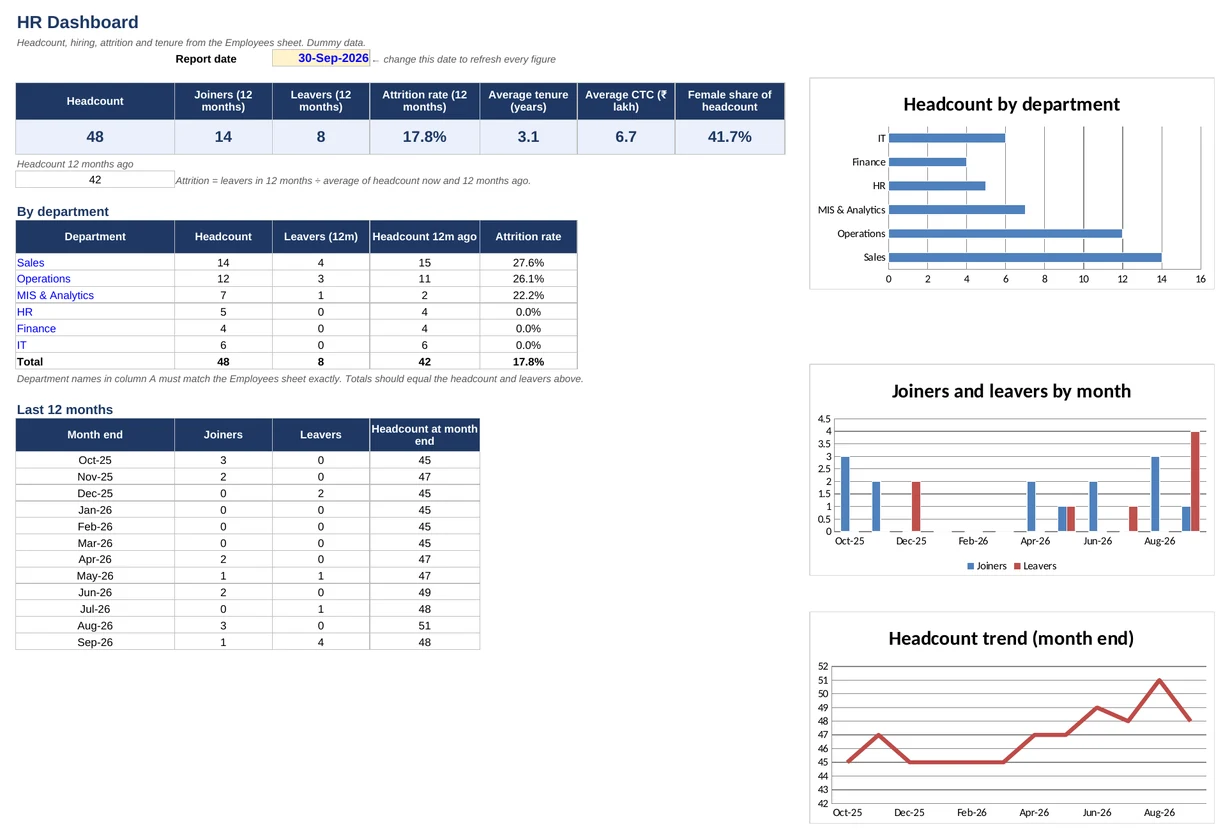Image resolution: width=1230 pixels, height=839 pixels.
Task: Click the Department column header
Action: coord(95,237)
